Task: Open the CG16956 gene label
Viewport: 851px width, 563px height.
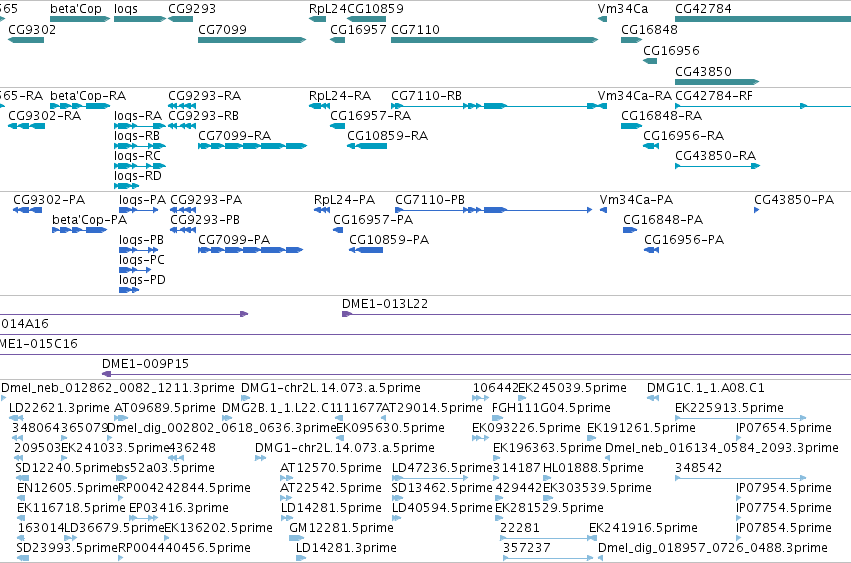Action: click(671, 50)
